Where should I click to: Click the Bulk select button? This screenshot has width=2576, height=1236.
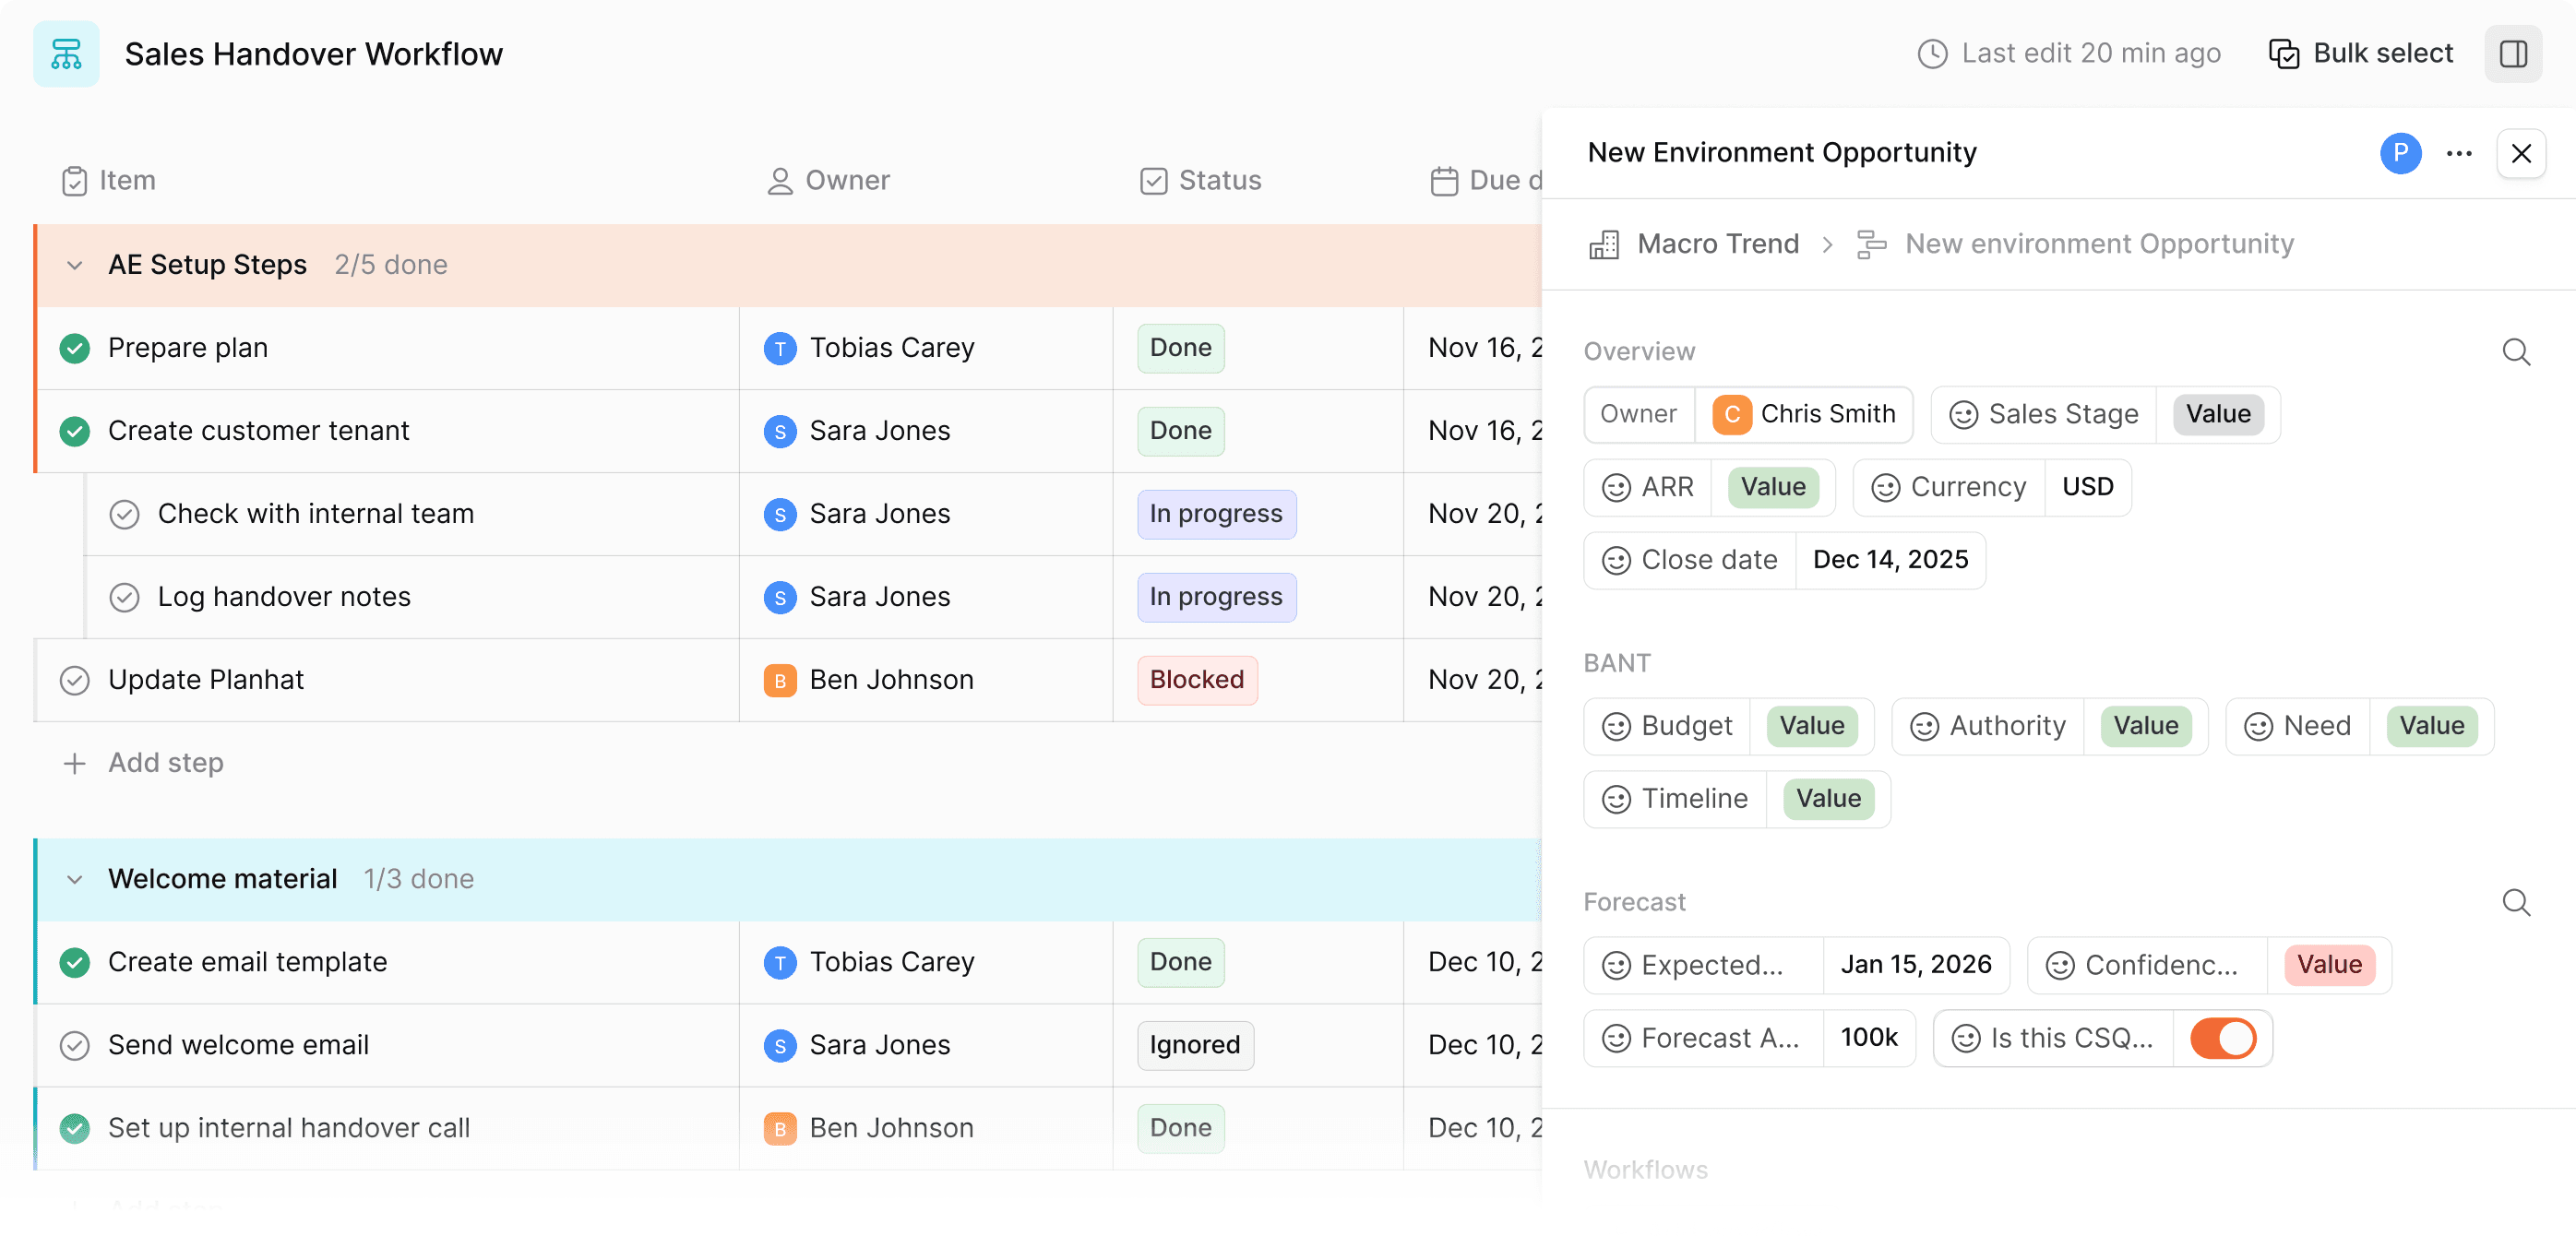coord(2360,54)
